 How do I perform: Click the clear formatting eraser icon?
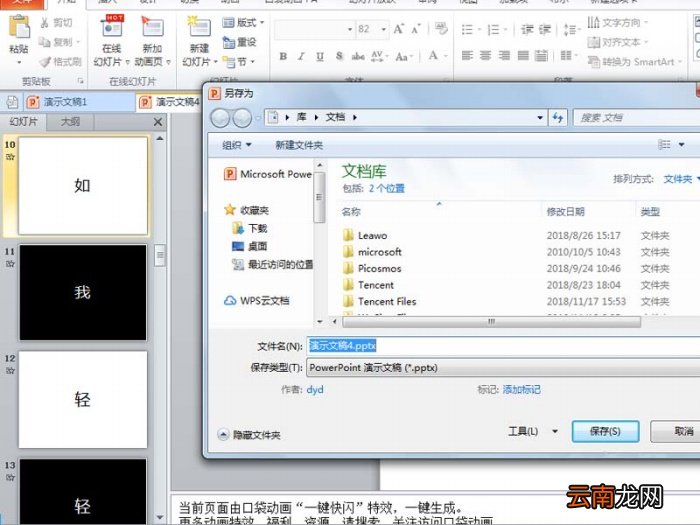441,29
